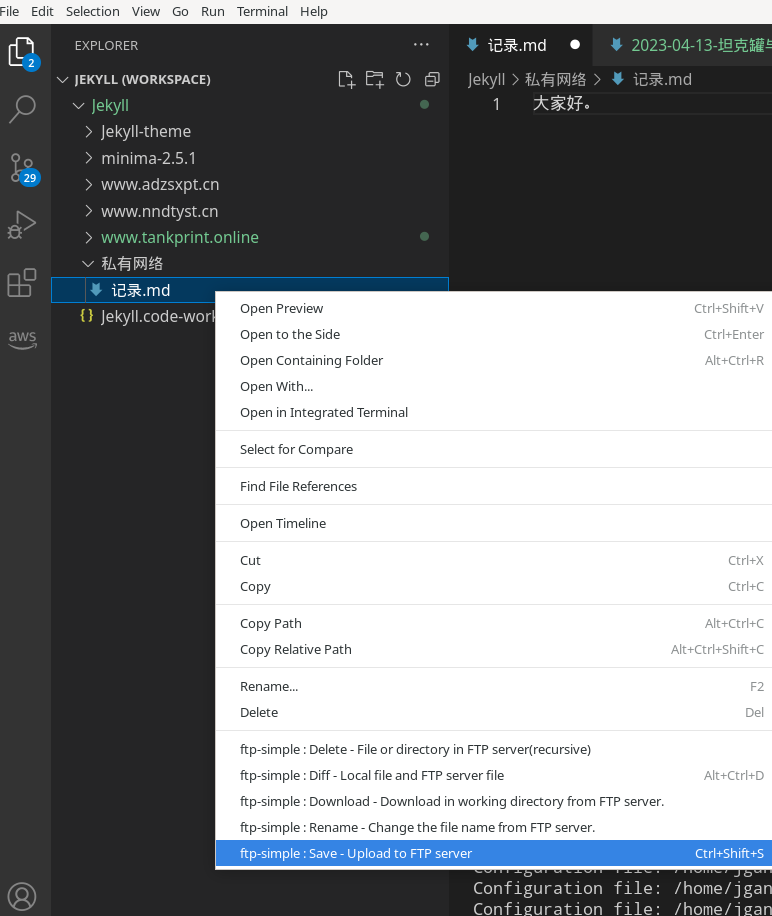Choose Open Timeline
The image size is (772, 916).
pyautogui.click(x=493, y=523)
